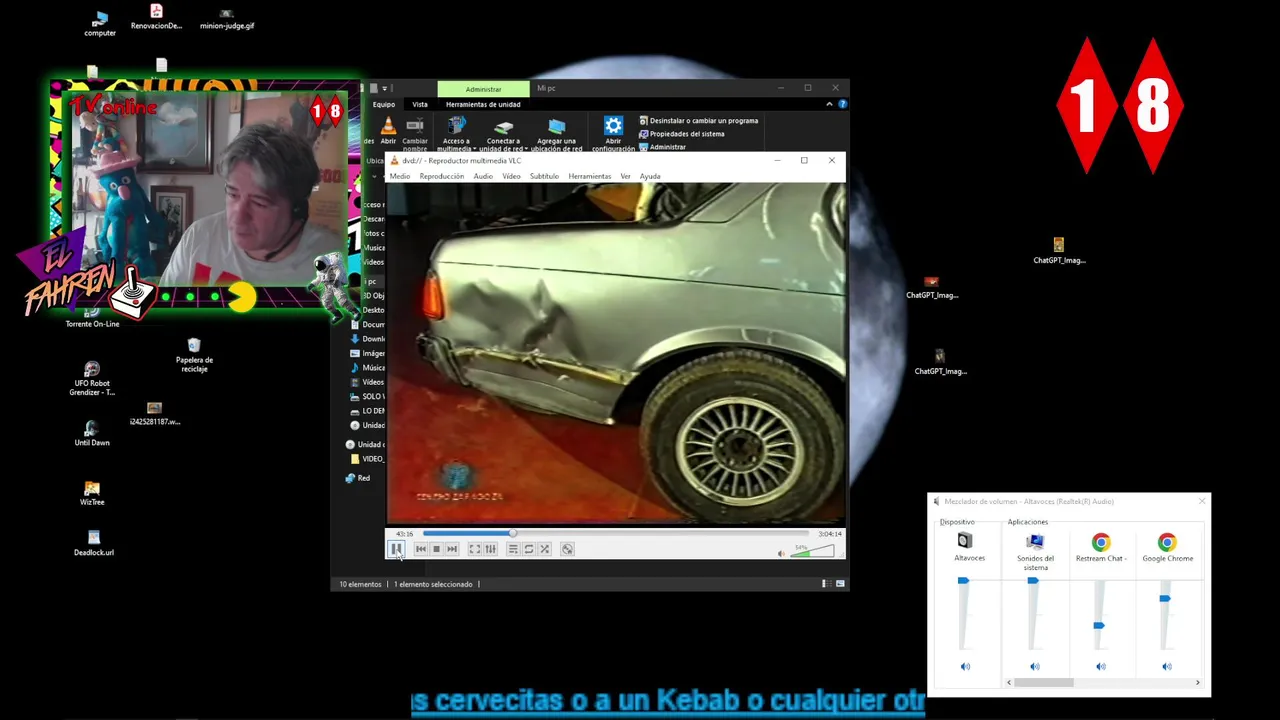Show the VLC playlist

coord(513,549)
